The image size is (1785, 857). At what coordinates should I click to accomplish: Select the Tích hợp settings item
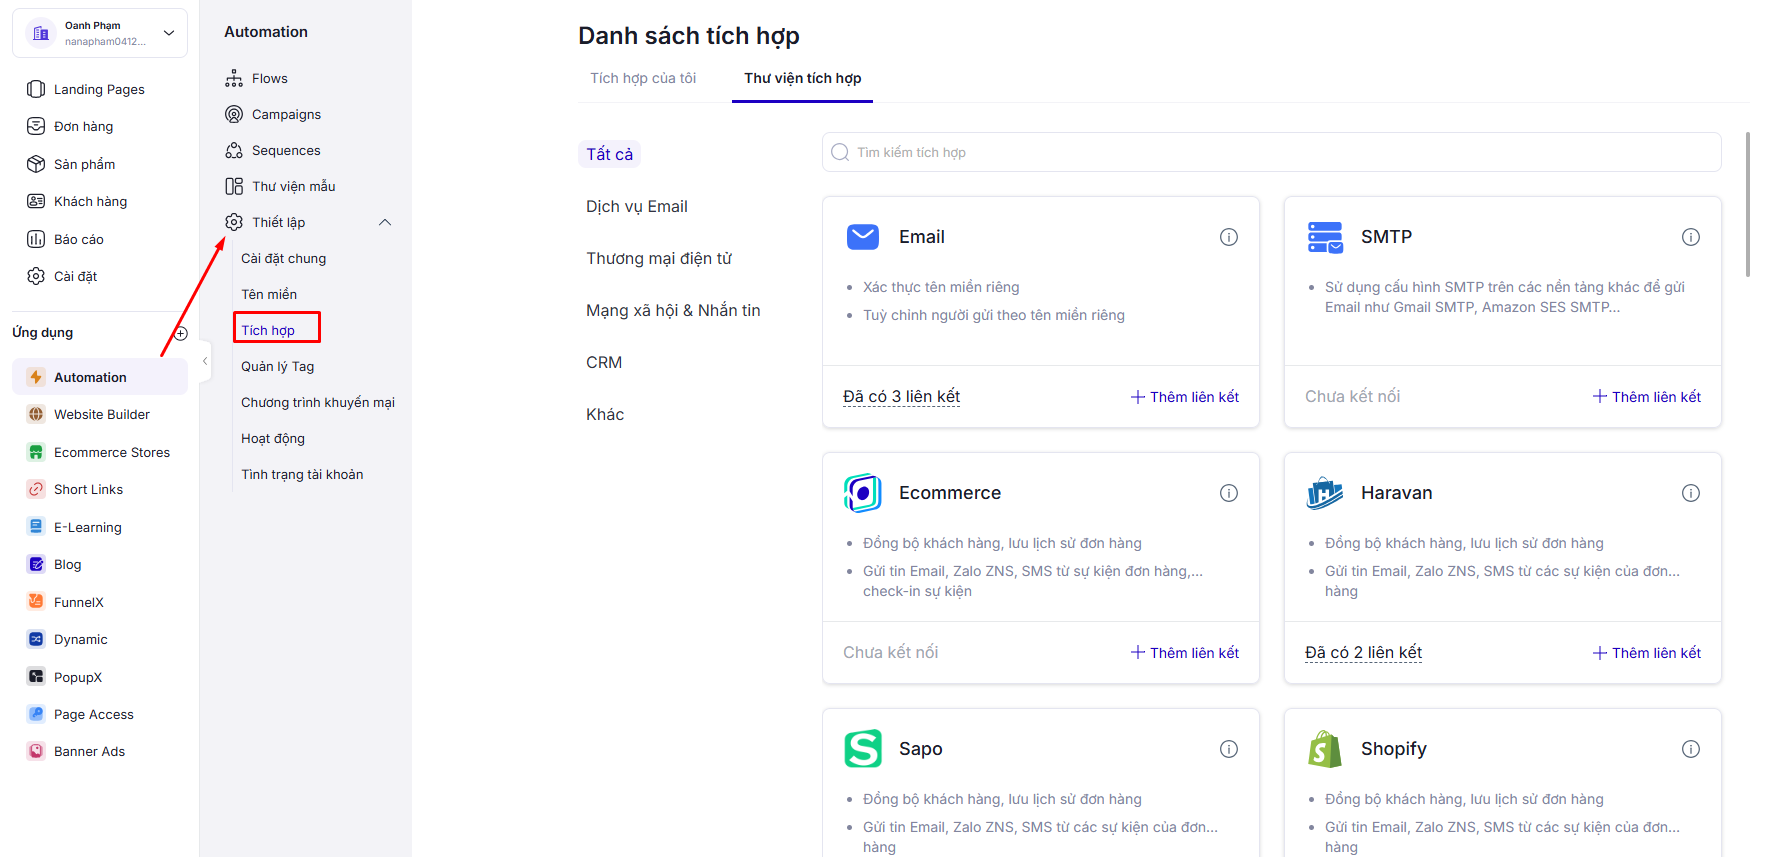point(268,330)
